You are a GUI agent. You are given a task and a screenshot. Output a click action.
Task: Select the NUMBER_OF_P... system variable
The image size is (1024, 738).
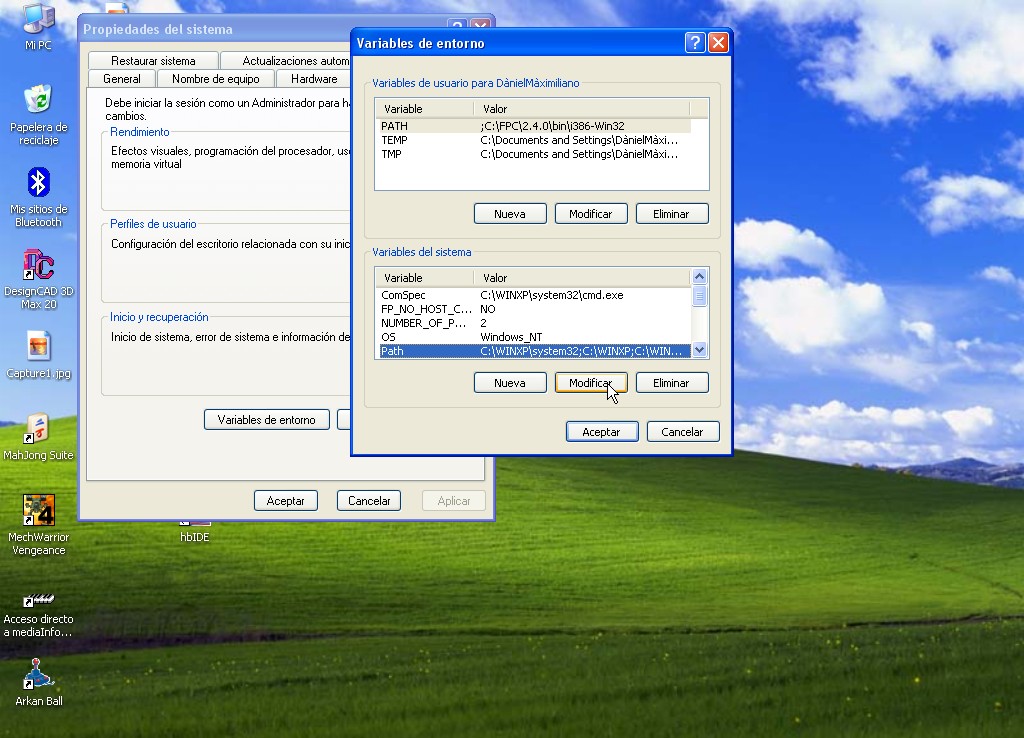pos(534,323)
